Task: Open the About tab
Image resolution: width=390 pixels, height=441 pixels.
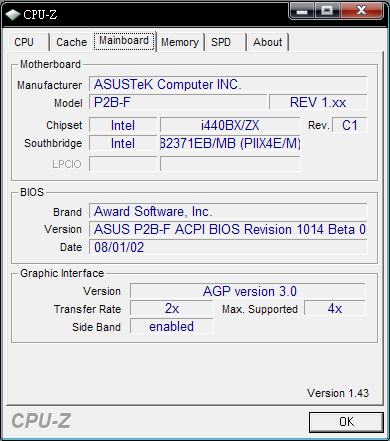Action: pos(268,42)
